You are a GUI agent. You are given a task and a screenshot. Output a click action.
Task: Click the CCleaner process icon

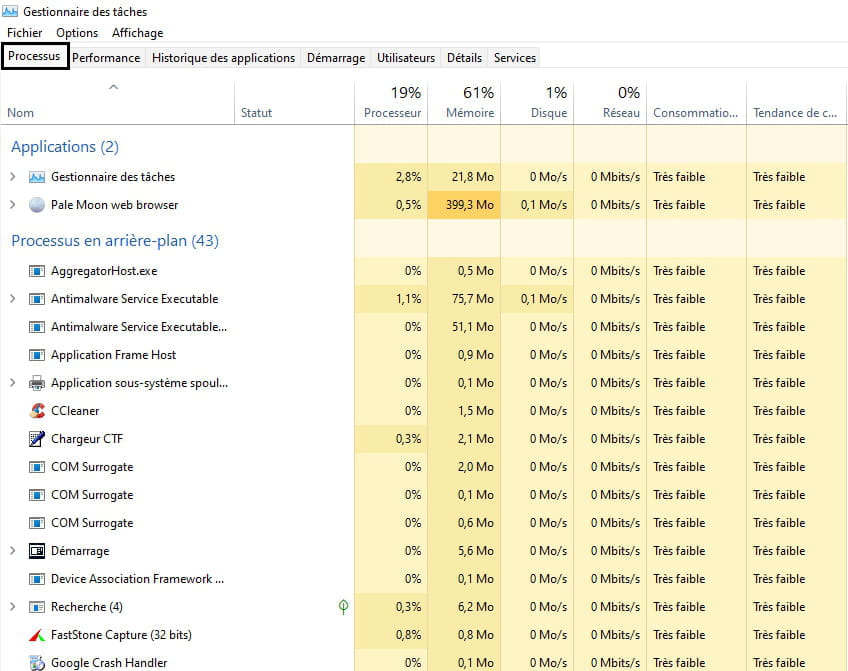point(37,411)
